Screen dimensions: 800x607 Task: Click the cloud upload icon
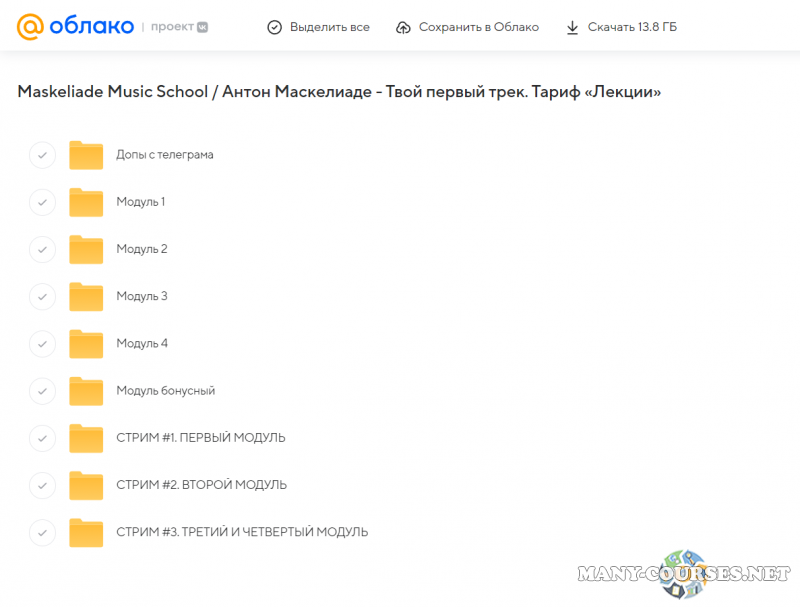click(x=403, y=27)
